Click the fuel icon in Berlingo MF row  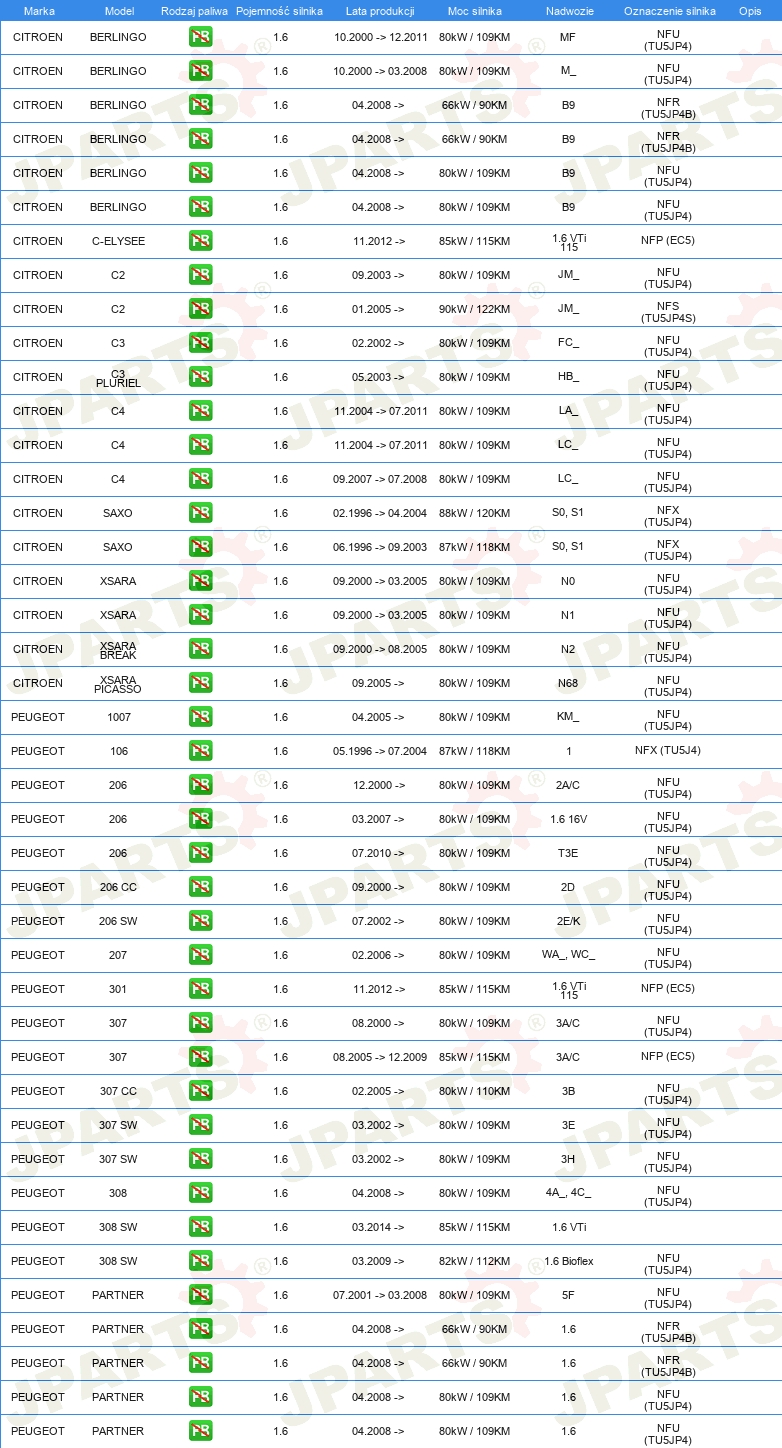click(200, 37)
